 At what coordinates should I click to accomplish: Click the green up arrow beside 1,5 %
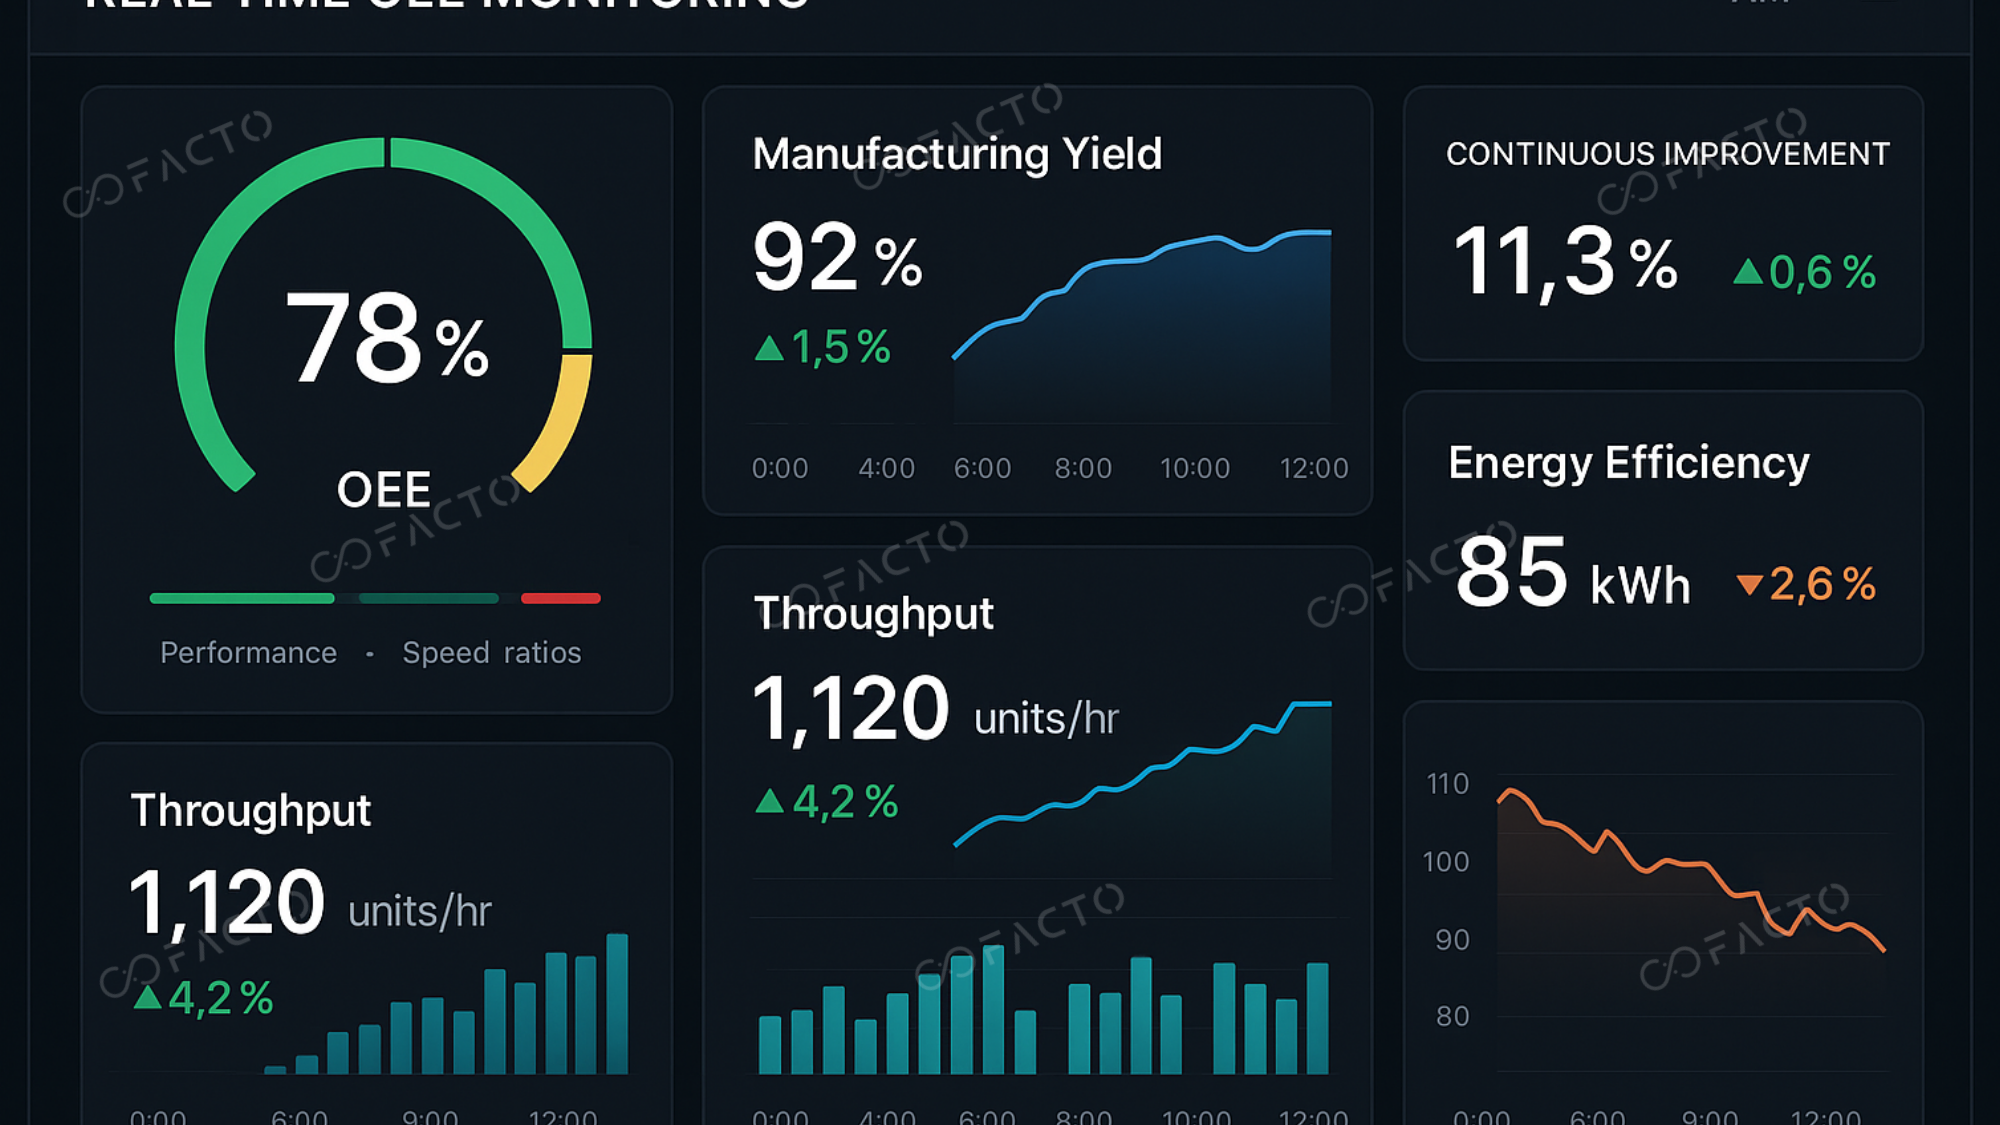coord(768,349)
